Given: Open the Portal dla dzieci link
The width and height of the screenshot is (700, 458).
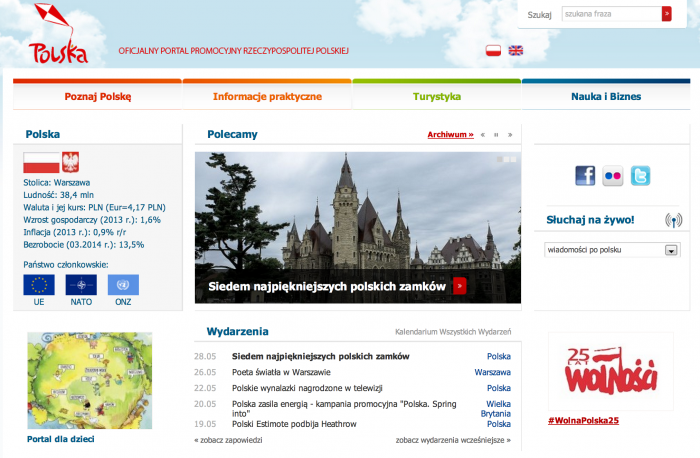Looking at the screenshot, I should (x=61, y=439).
